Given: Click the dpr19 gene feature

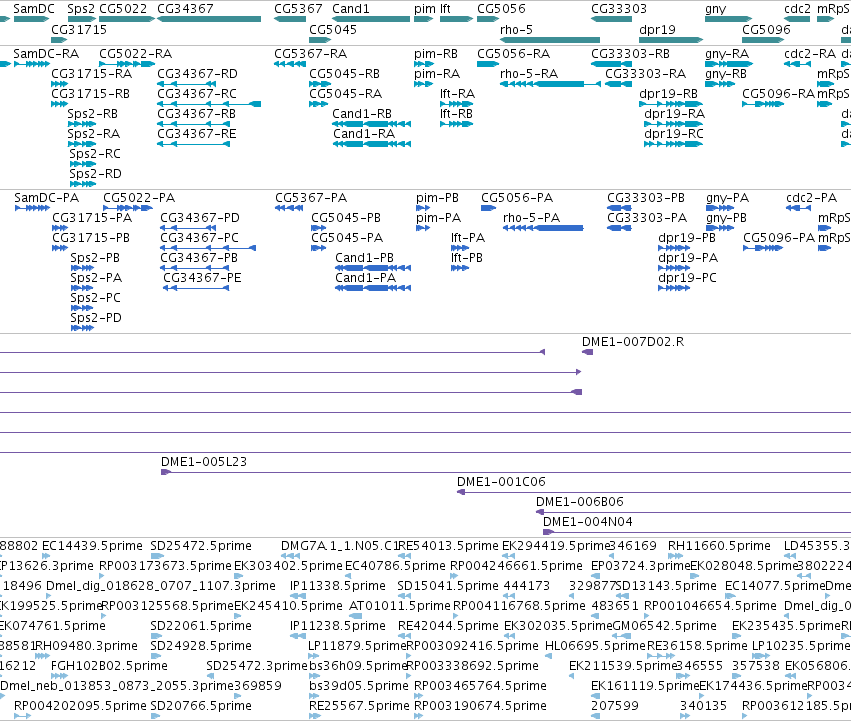Looking at the screenshot, I should [671, 40].
